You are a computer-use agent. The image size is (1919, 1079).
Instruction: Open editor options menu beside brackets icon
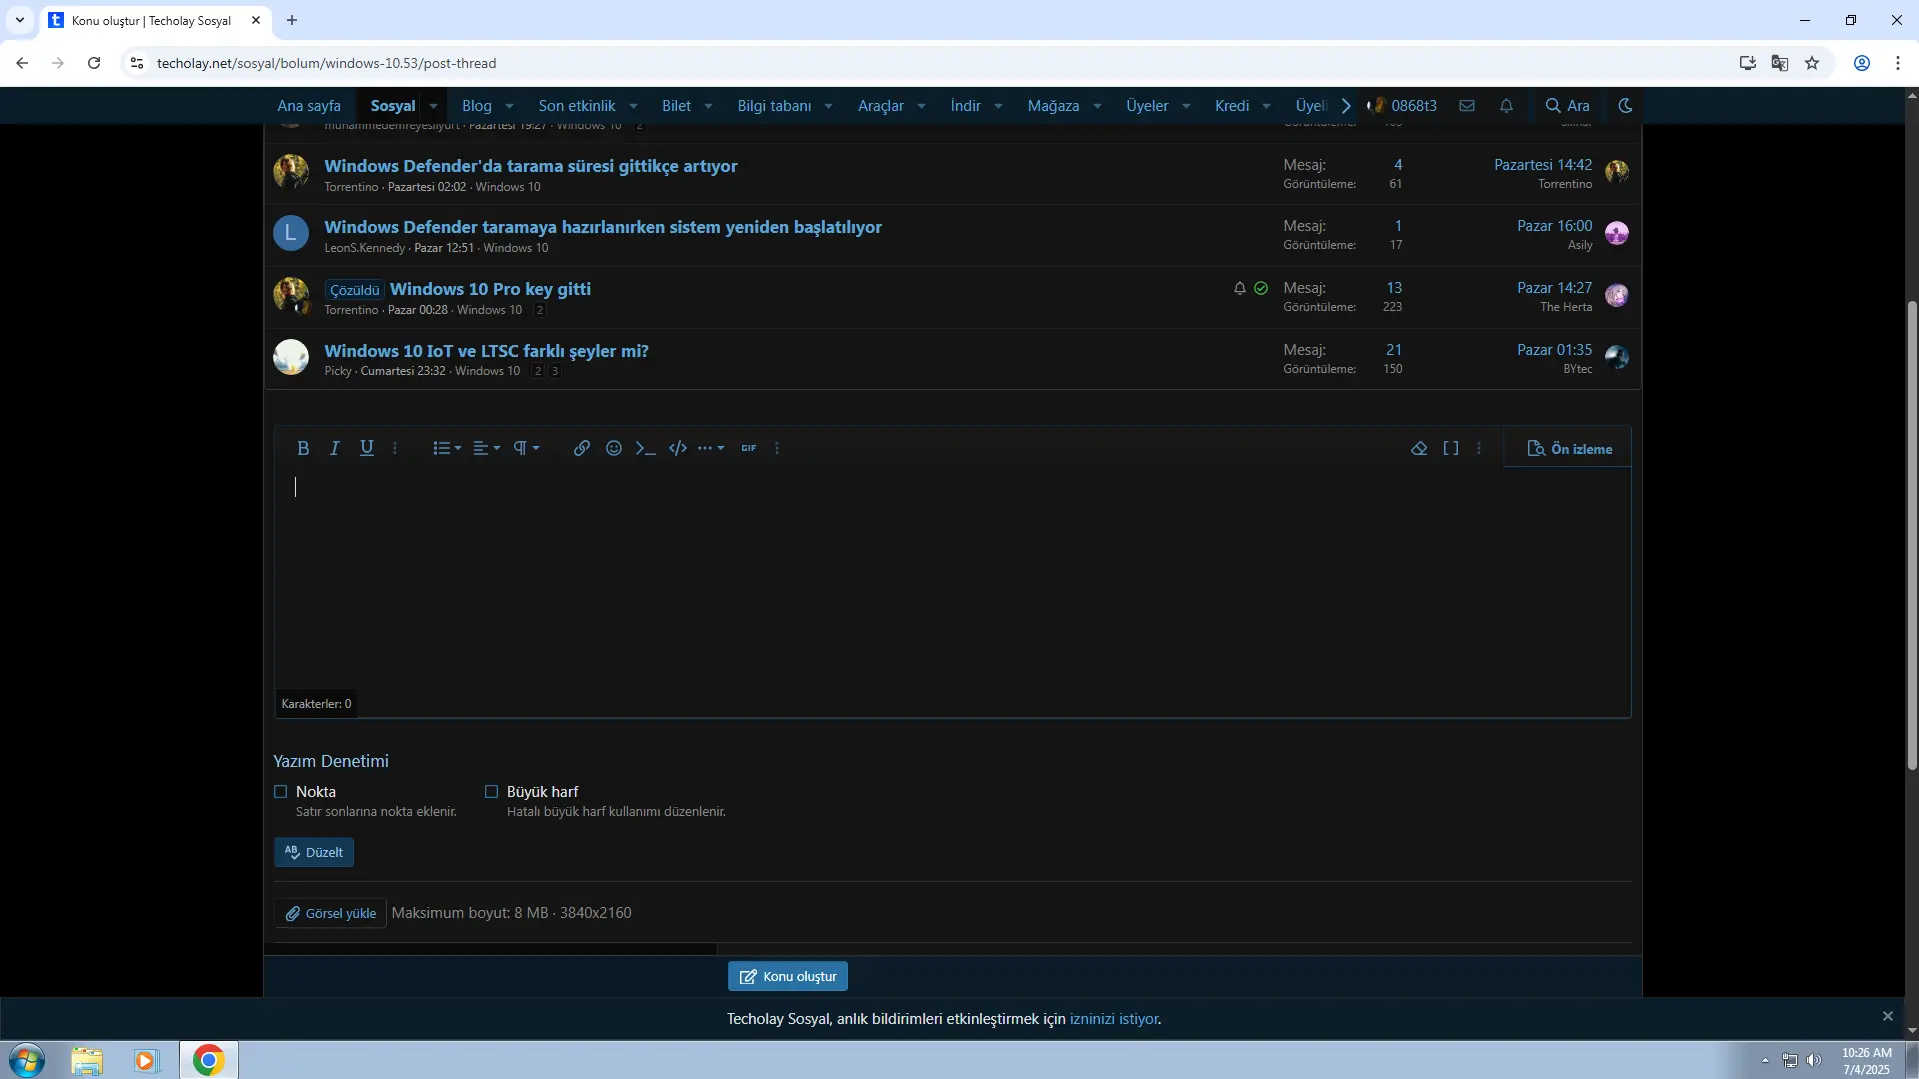pyautogui.click(x=1479, y=448)
